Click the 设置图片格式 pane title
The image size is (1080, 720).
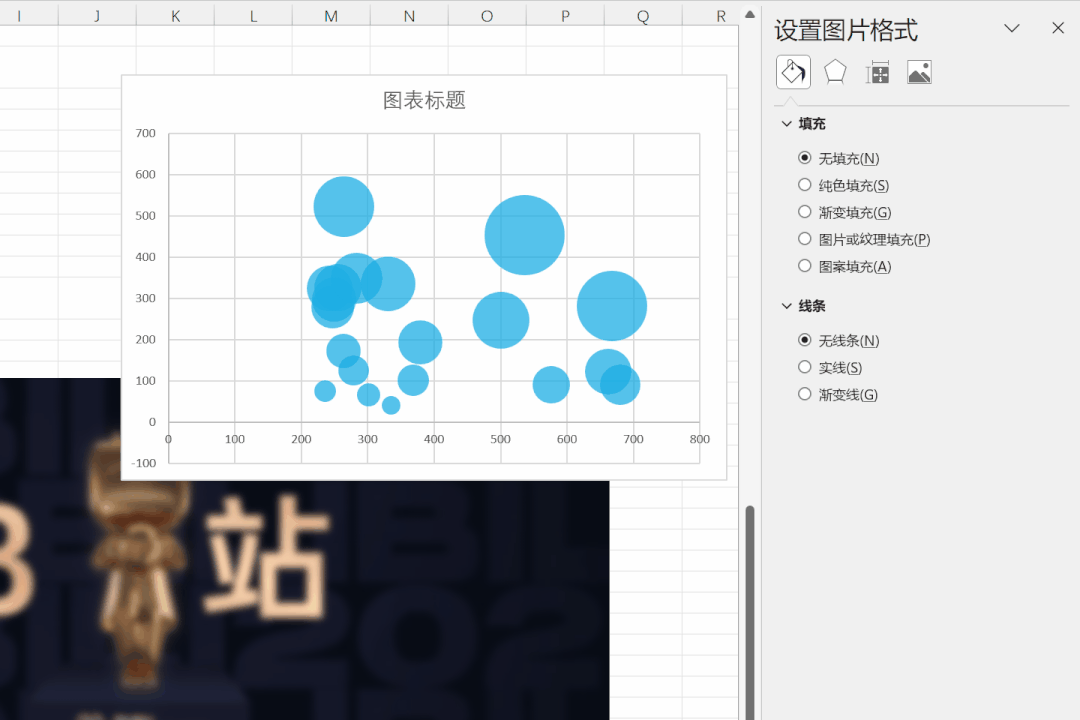(x=846, y=30)
